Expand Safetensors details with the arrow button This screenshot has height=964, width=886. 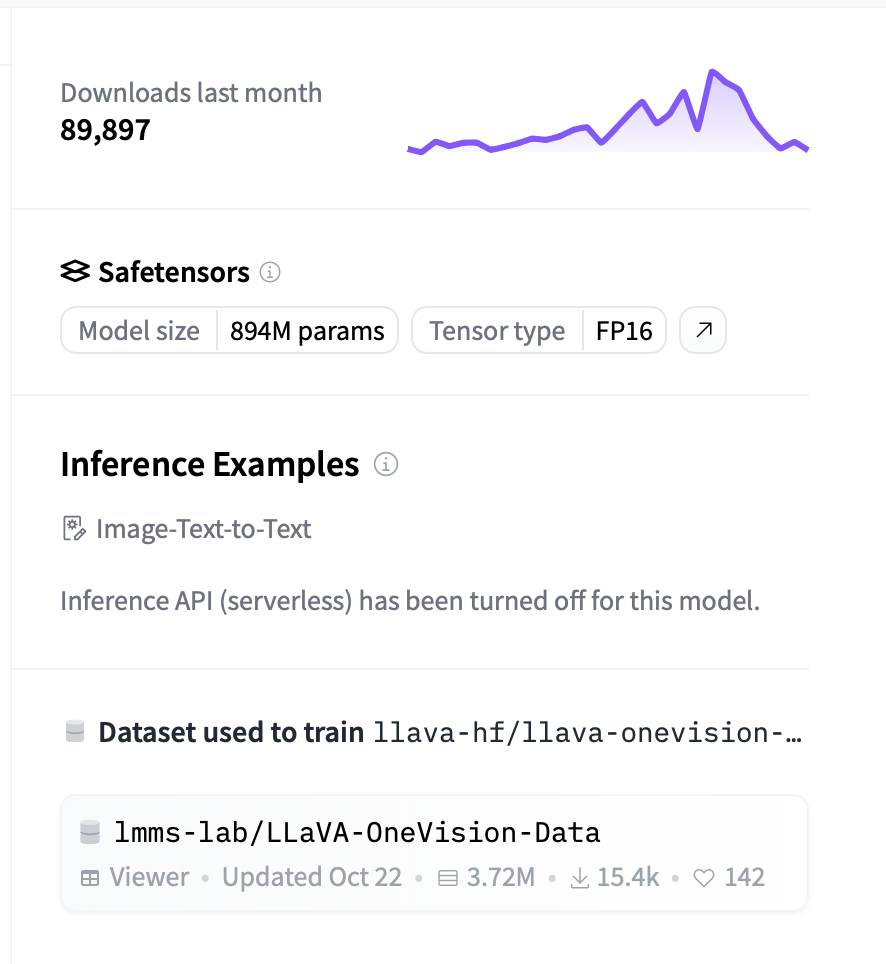703,330
